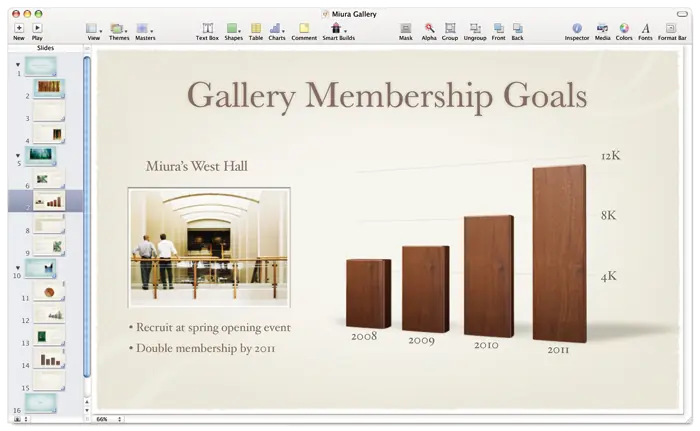
Task: Click the navigator scroll up arrow
Action: pos(87,402)
